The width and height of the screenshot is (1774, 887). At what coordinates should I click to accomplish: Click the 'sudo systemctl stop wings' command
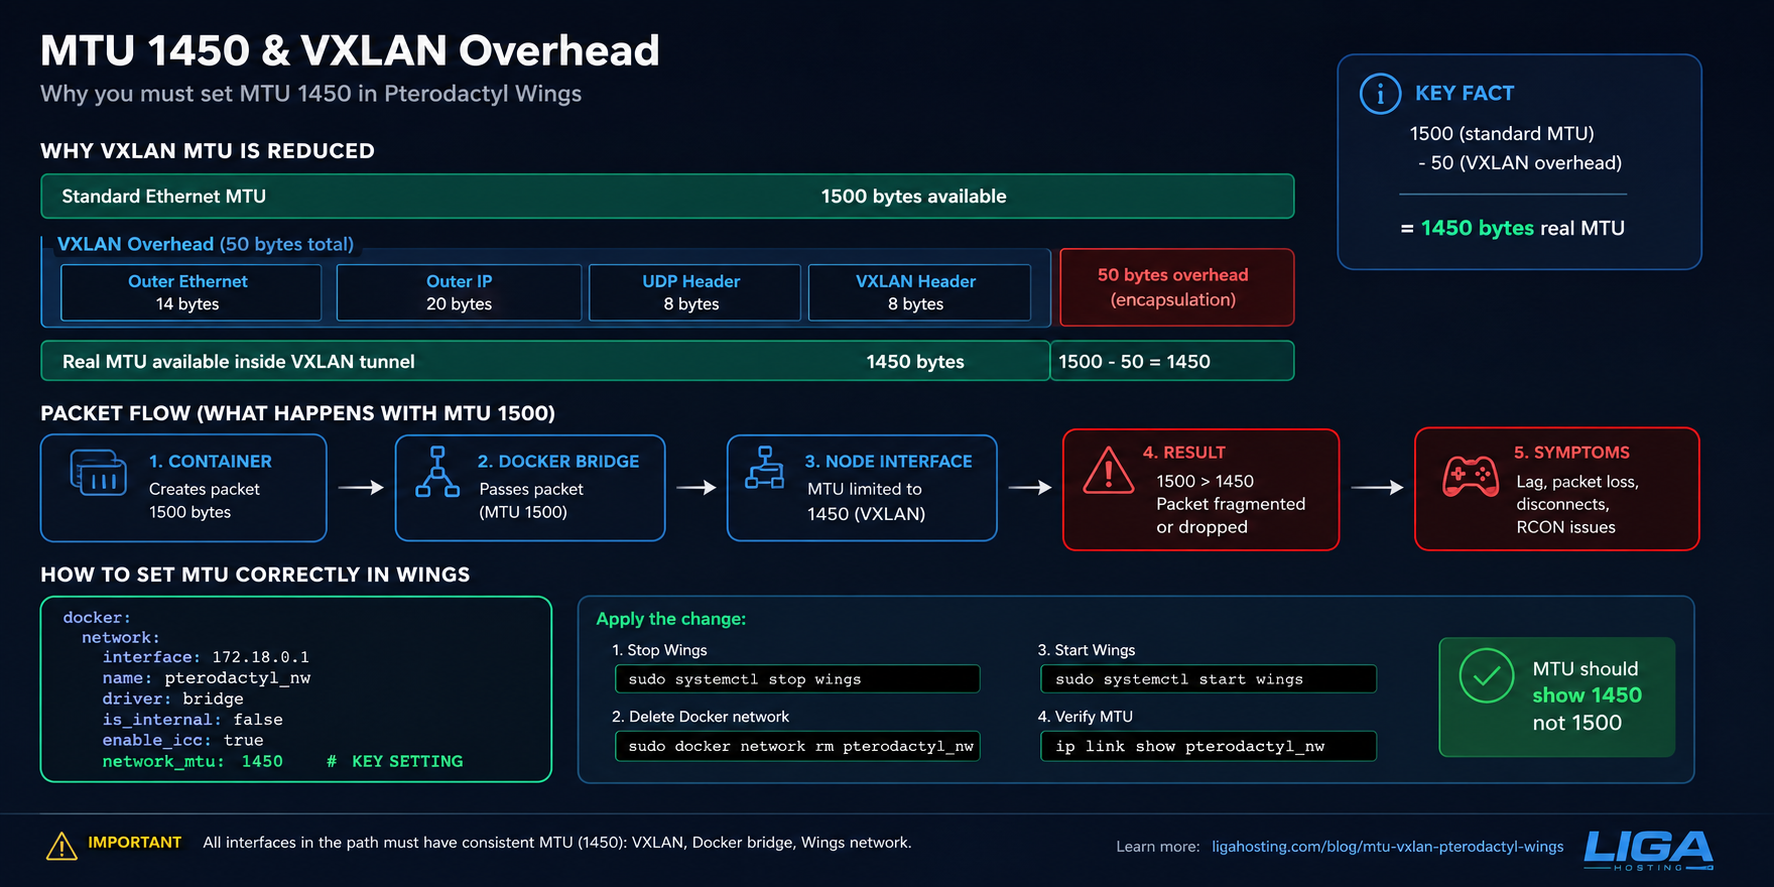(x=797, y=679)
